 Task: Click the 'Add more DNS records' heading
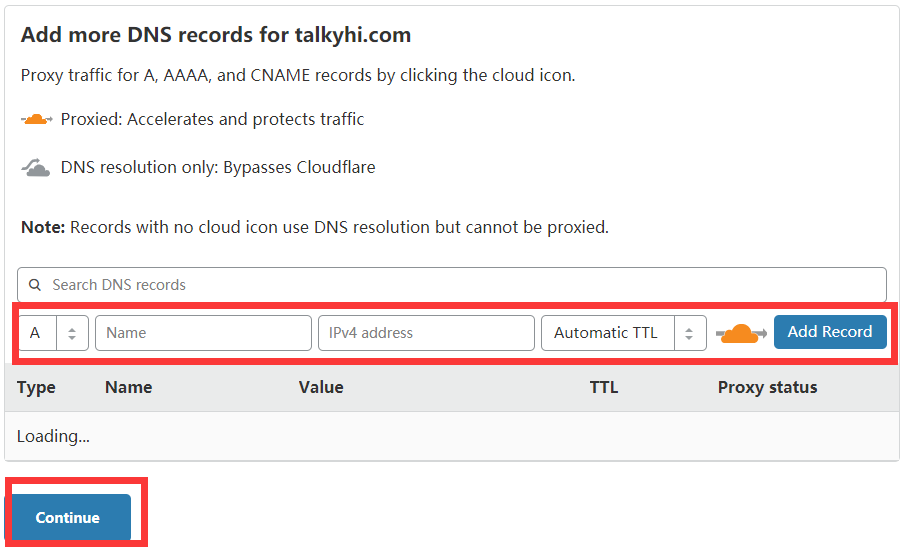(216, 35)
